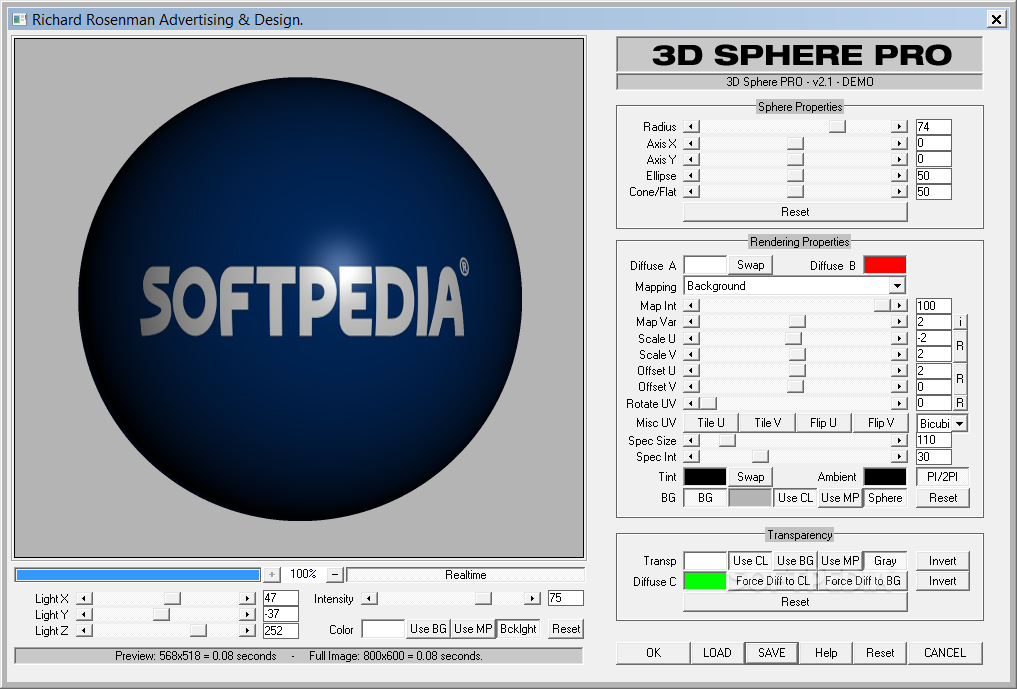The width and height of the screenshot is (1017, 689).
Task: Click the Light Y slider right arrow
Action: 247,614
